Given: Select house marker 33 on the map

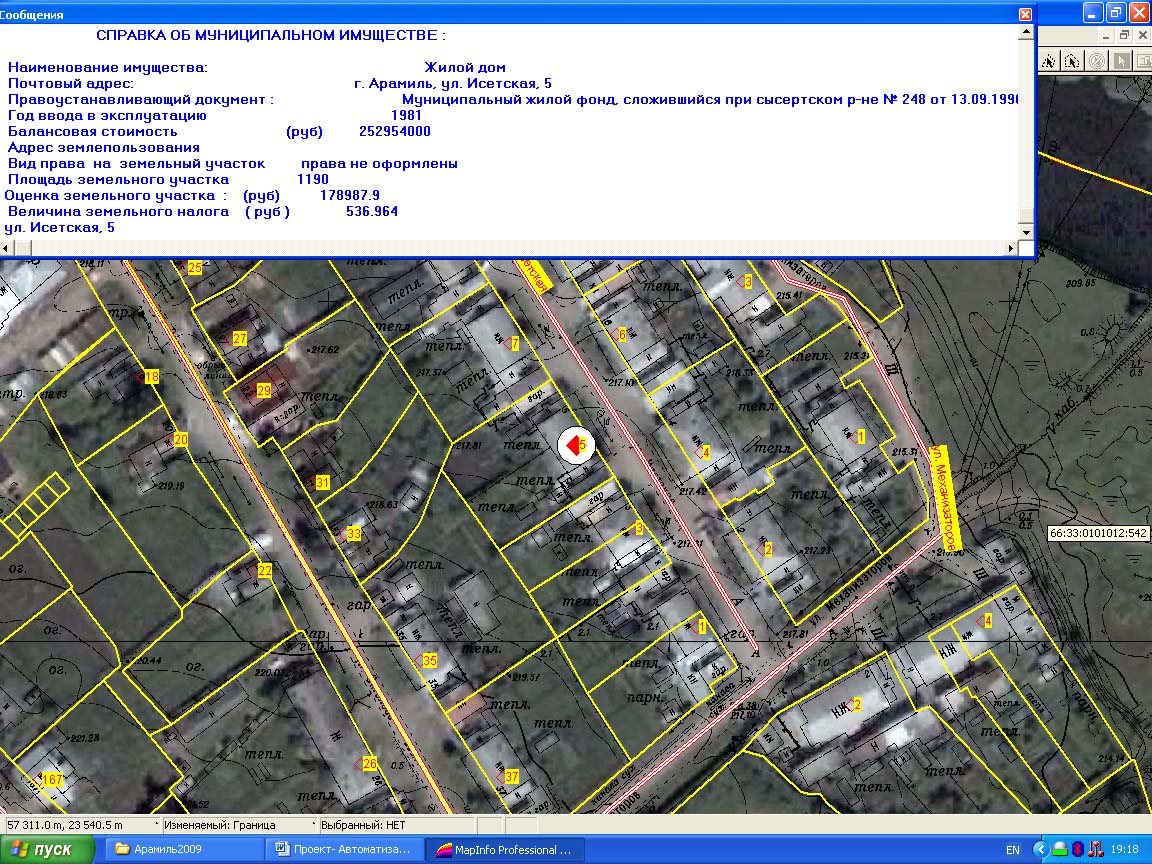Looking at the screenshot, I should 350,533.
